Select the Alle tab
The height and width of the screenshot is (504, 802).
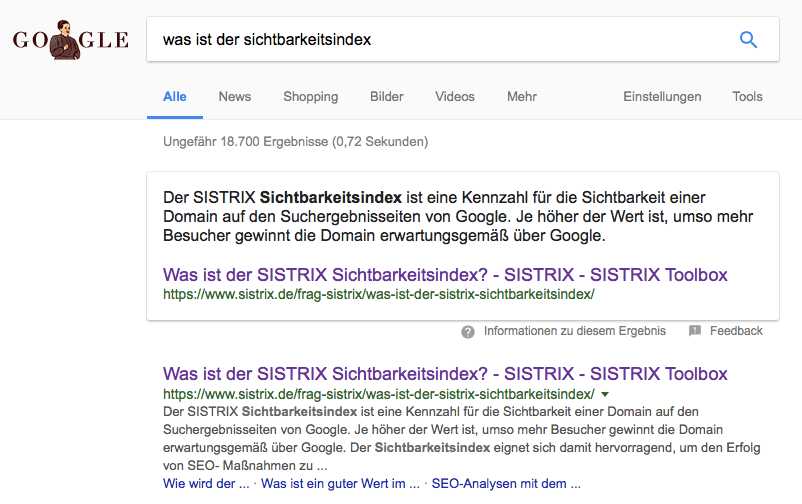click(174, 97)
